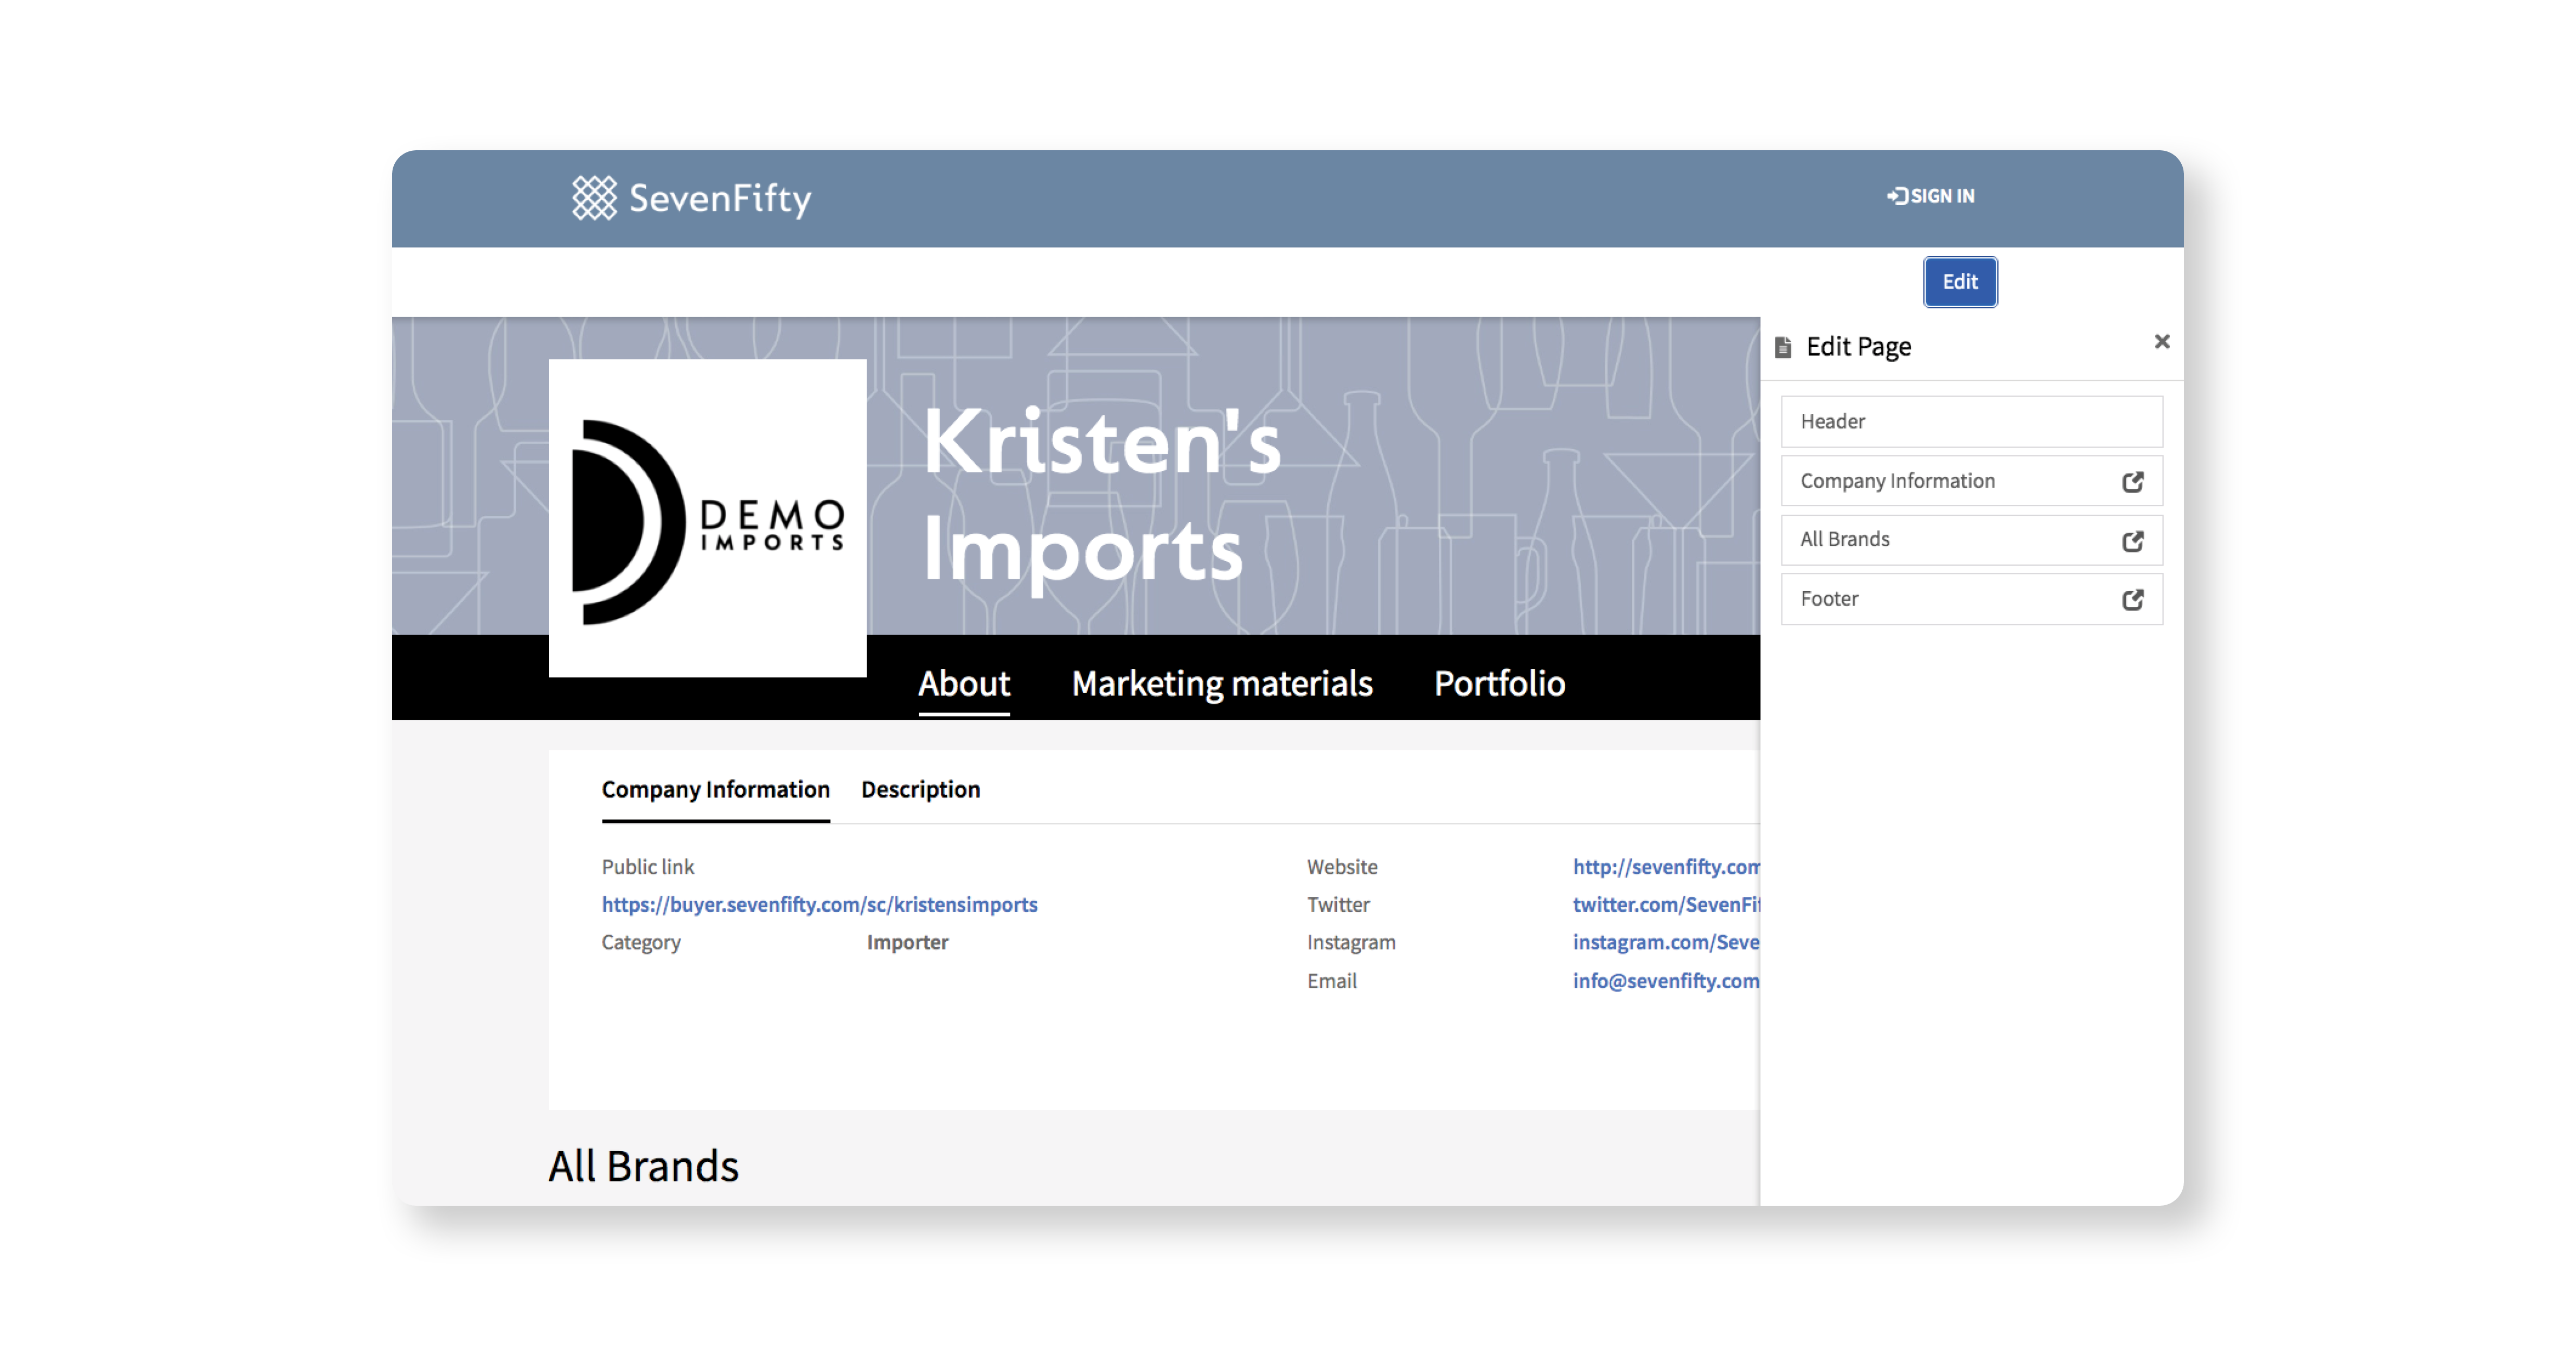Screen dimensions: 2576x1356
Task: Open Company Information section via its external link icon
Action: pyautogui.click(x=2134, y=481)
